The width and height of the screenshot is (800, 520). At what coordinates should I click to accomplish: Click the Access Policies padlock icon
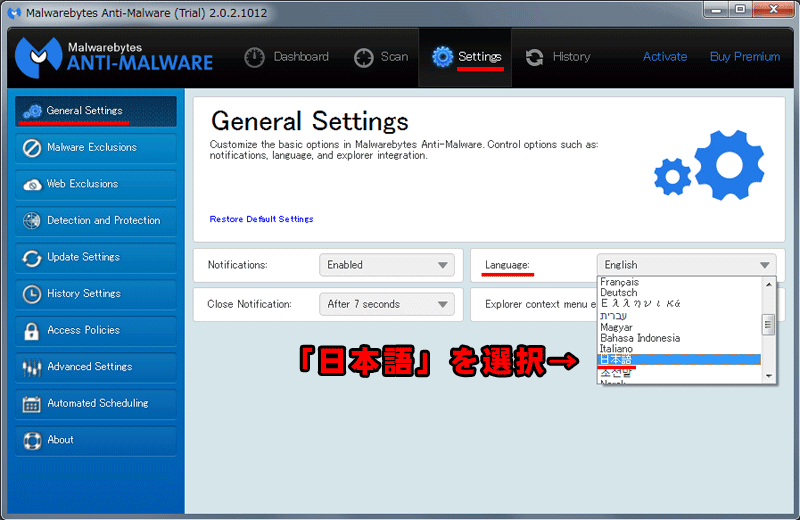(32, 331)
